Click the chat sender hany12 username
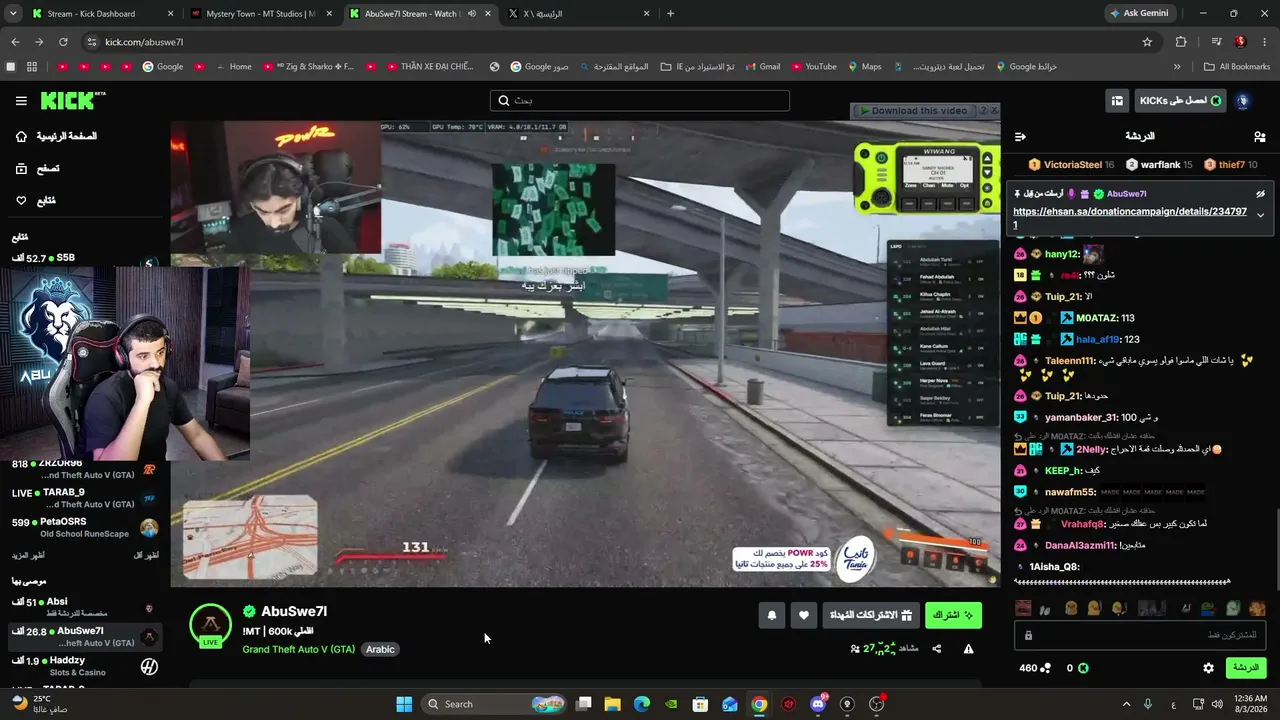The height and width of the screenshot is (720, 1280). pyautogui.click(x=1062, y=255)
